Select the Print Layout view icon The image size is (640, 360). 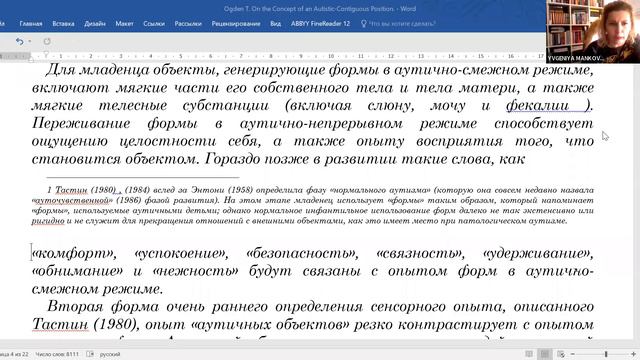tap(544, 354)
